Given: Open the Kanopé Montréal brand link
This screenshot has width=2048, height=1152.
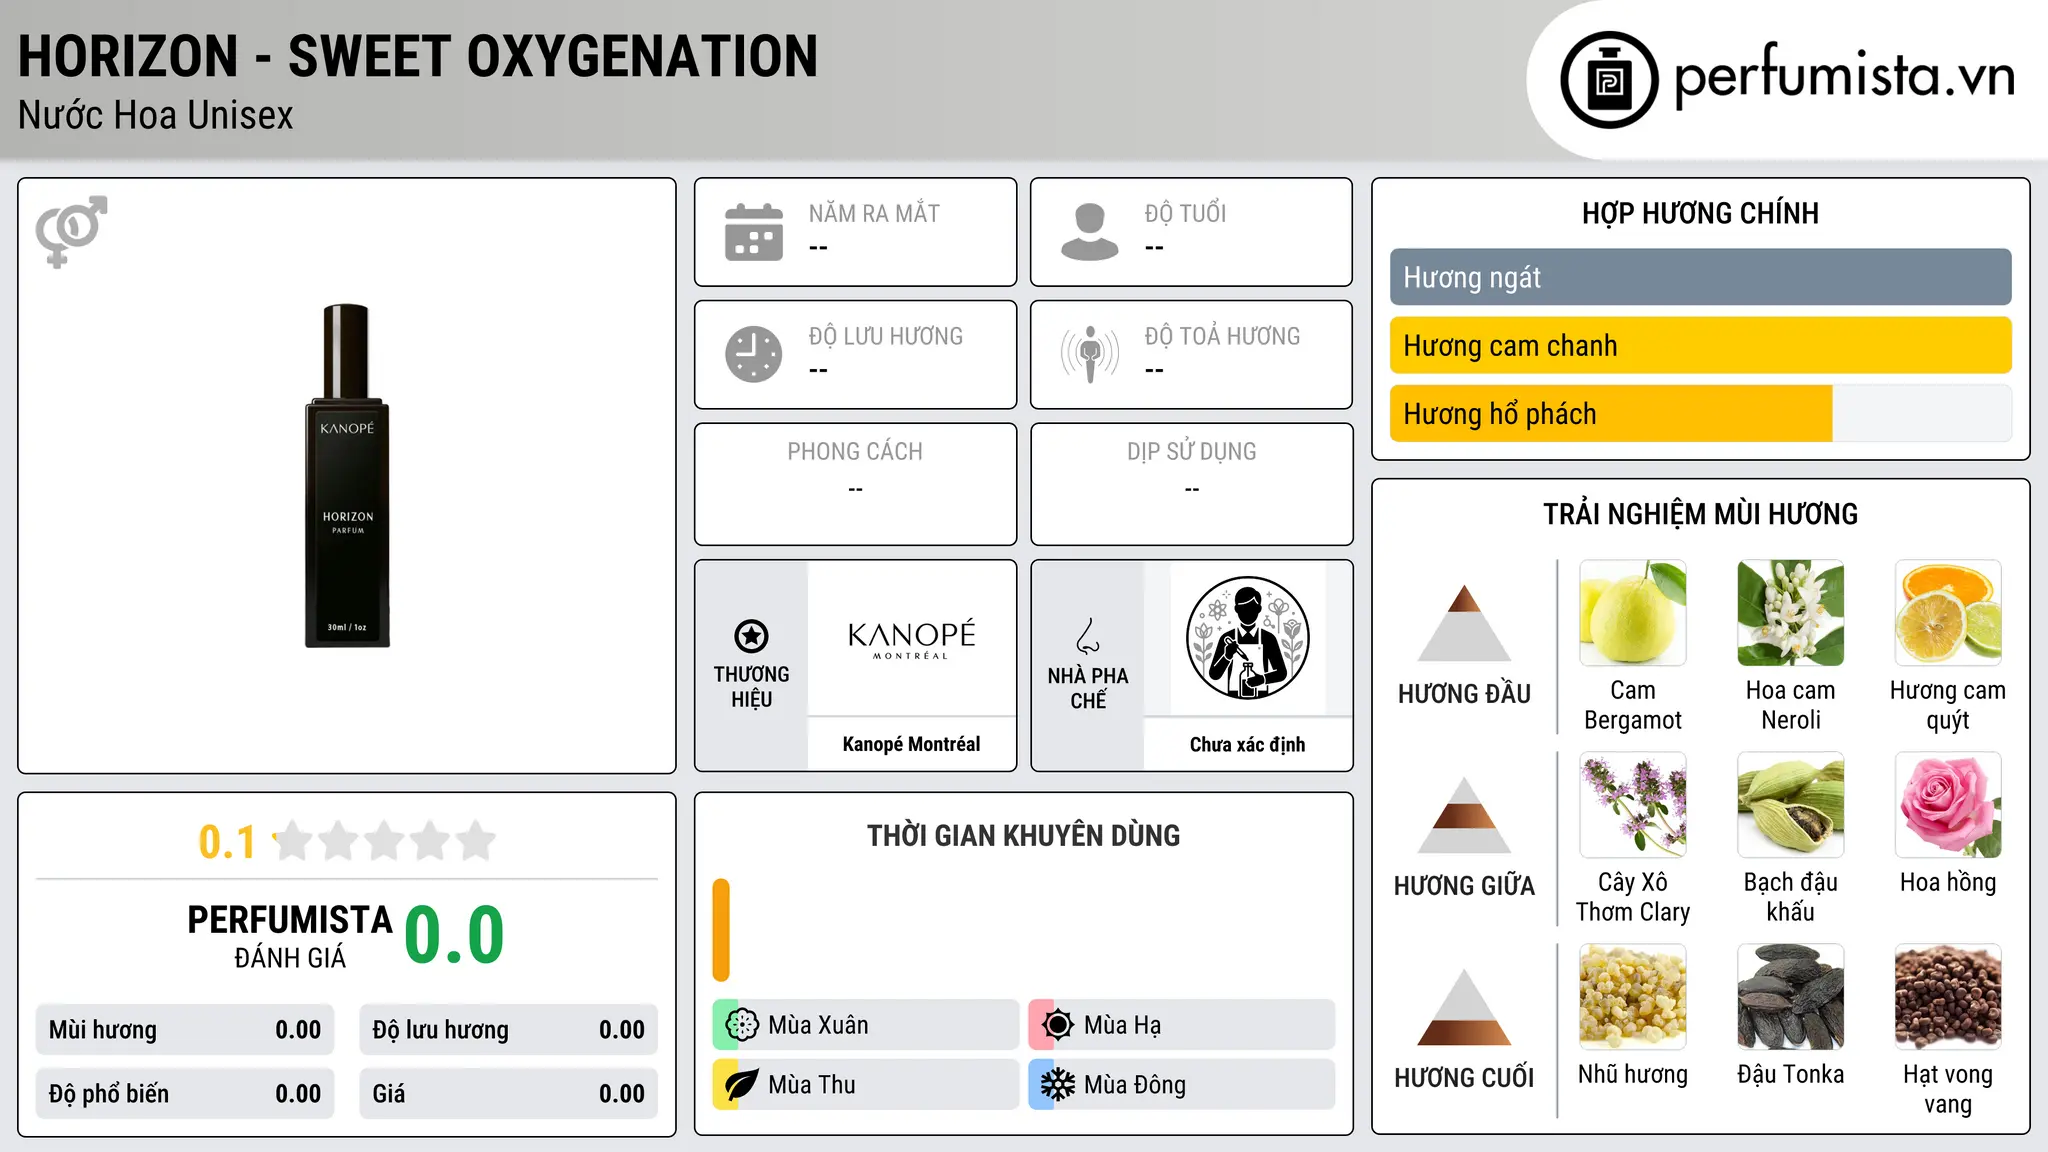Looking at the screenshot, I should (x=911, y=744).
